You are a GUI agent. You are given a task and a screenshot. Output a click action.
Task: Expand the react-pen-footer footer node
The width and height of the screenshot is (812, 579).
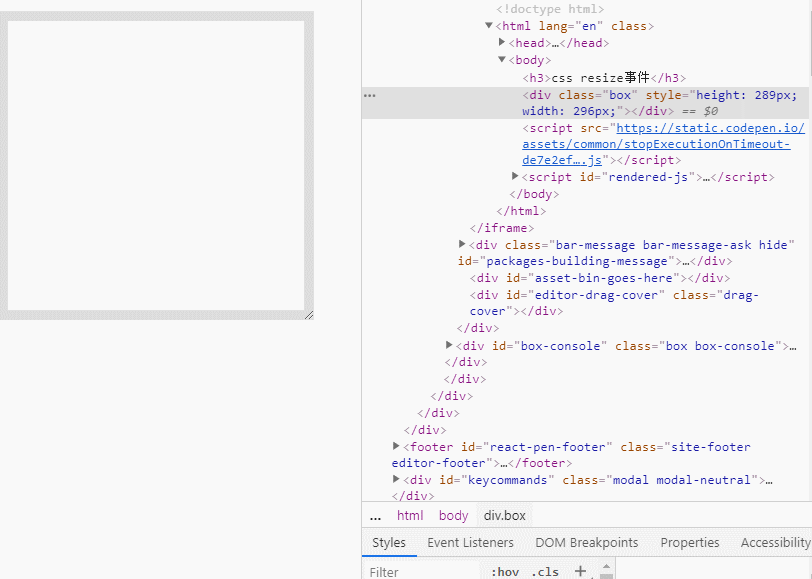point(396,446)
